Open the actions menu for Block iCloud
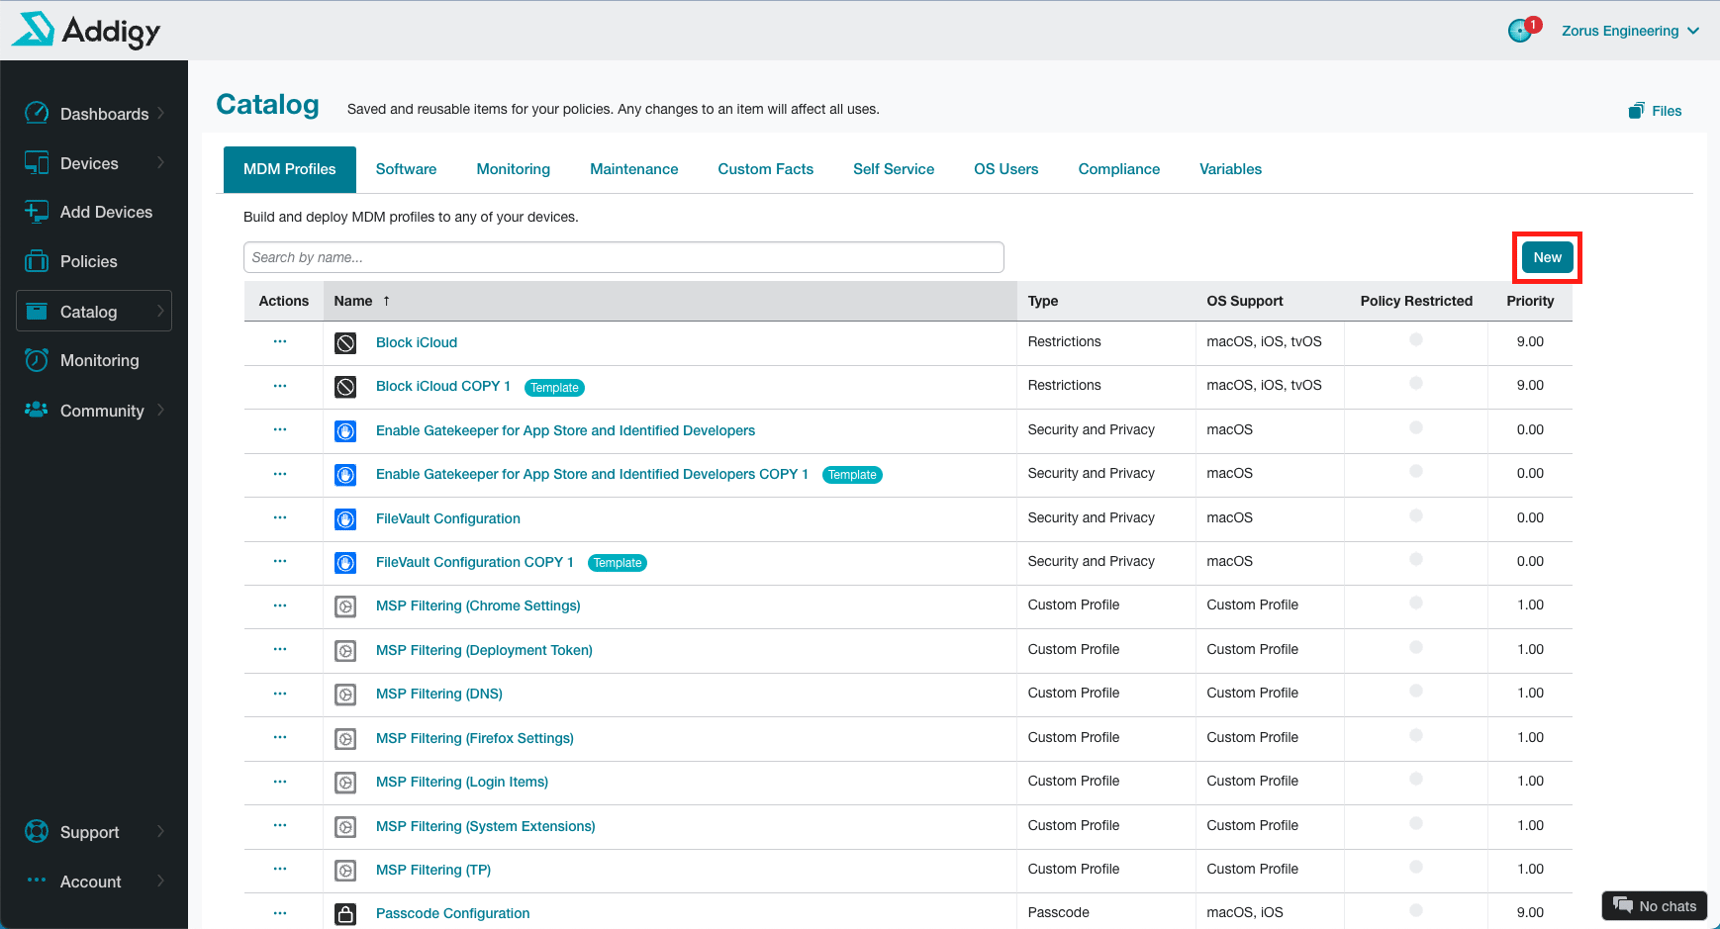The image size is (1720, 929). (282, 342)
